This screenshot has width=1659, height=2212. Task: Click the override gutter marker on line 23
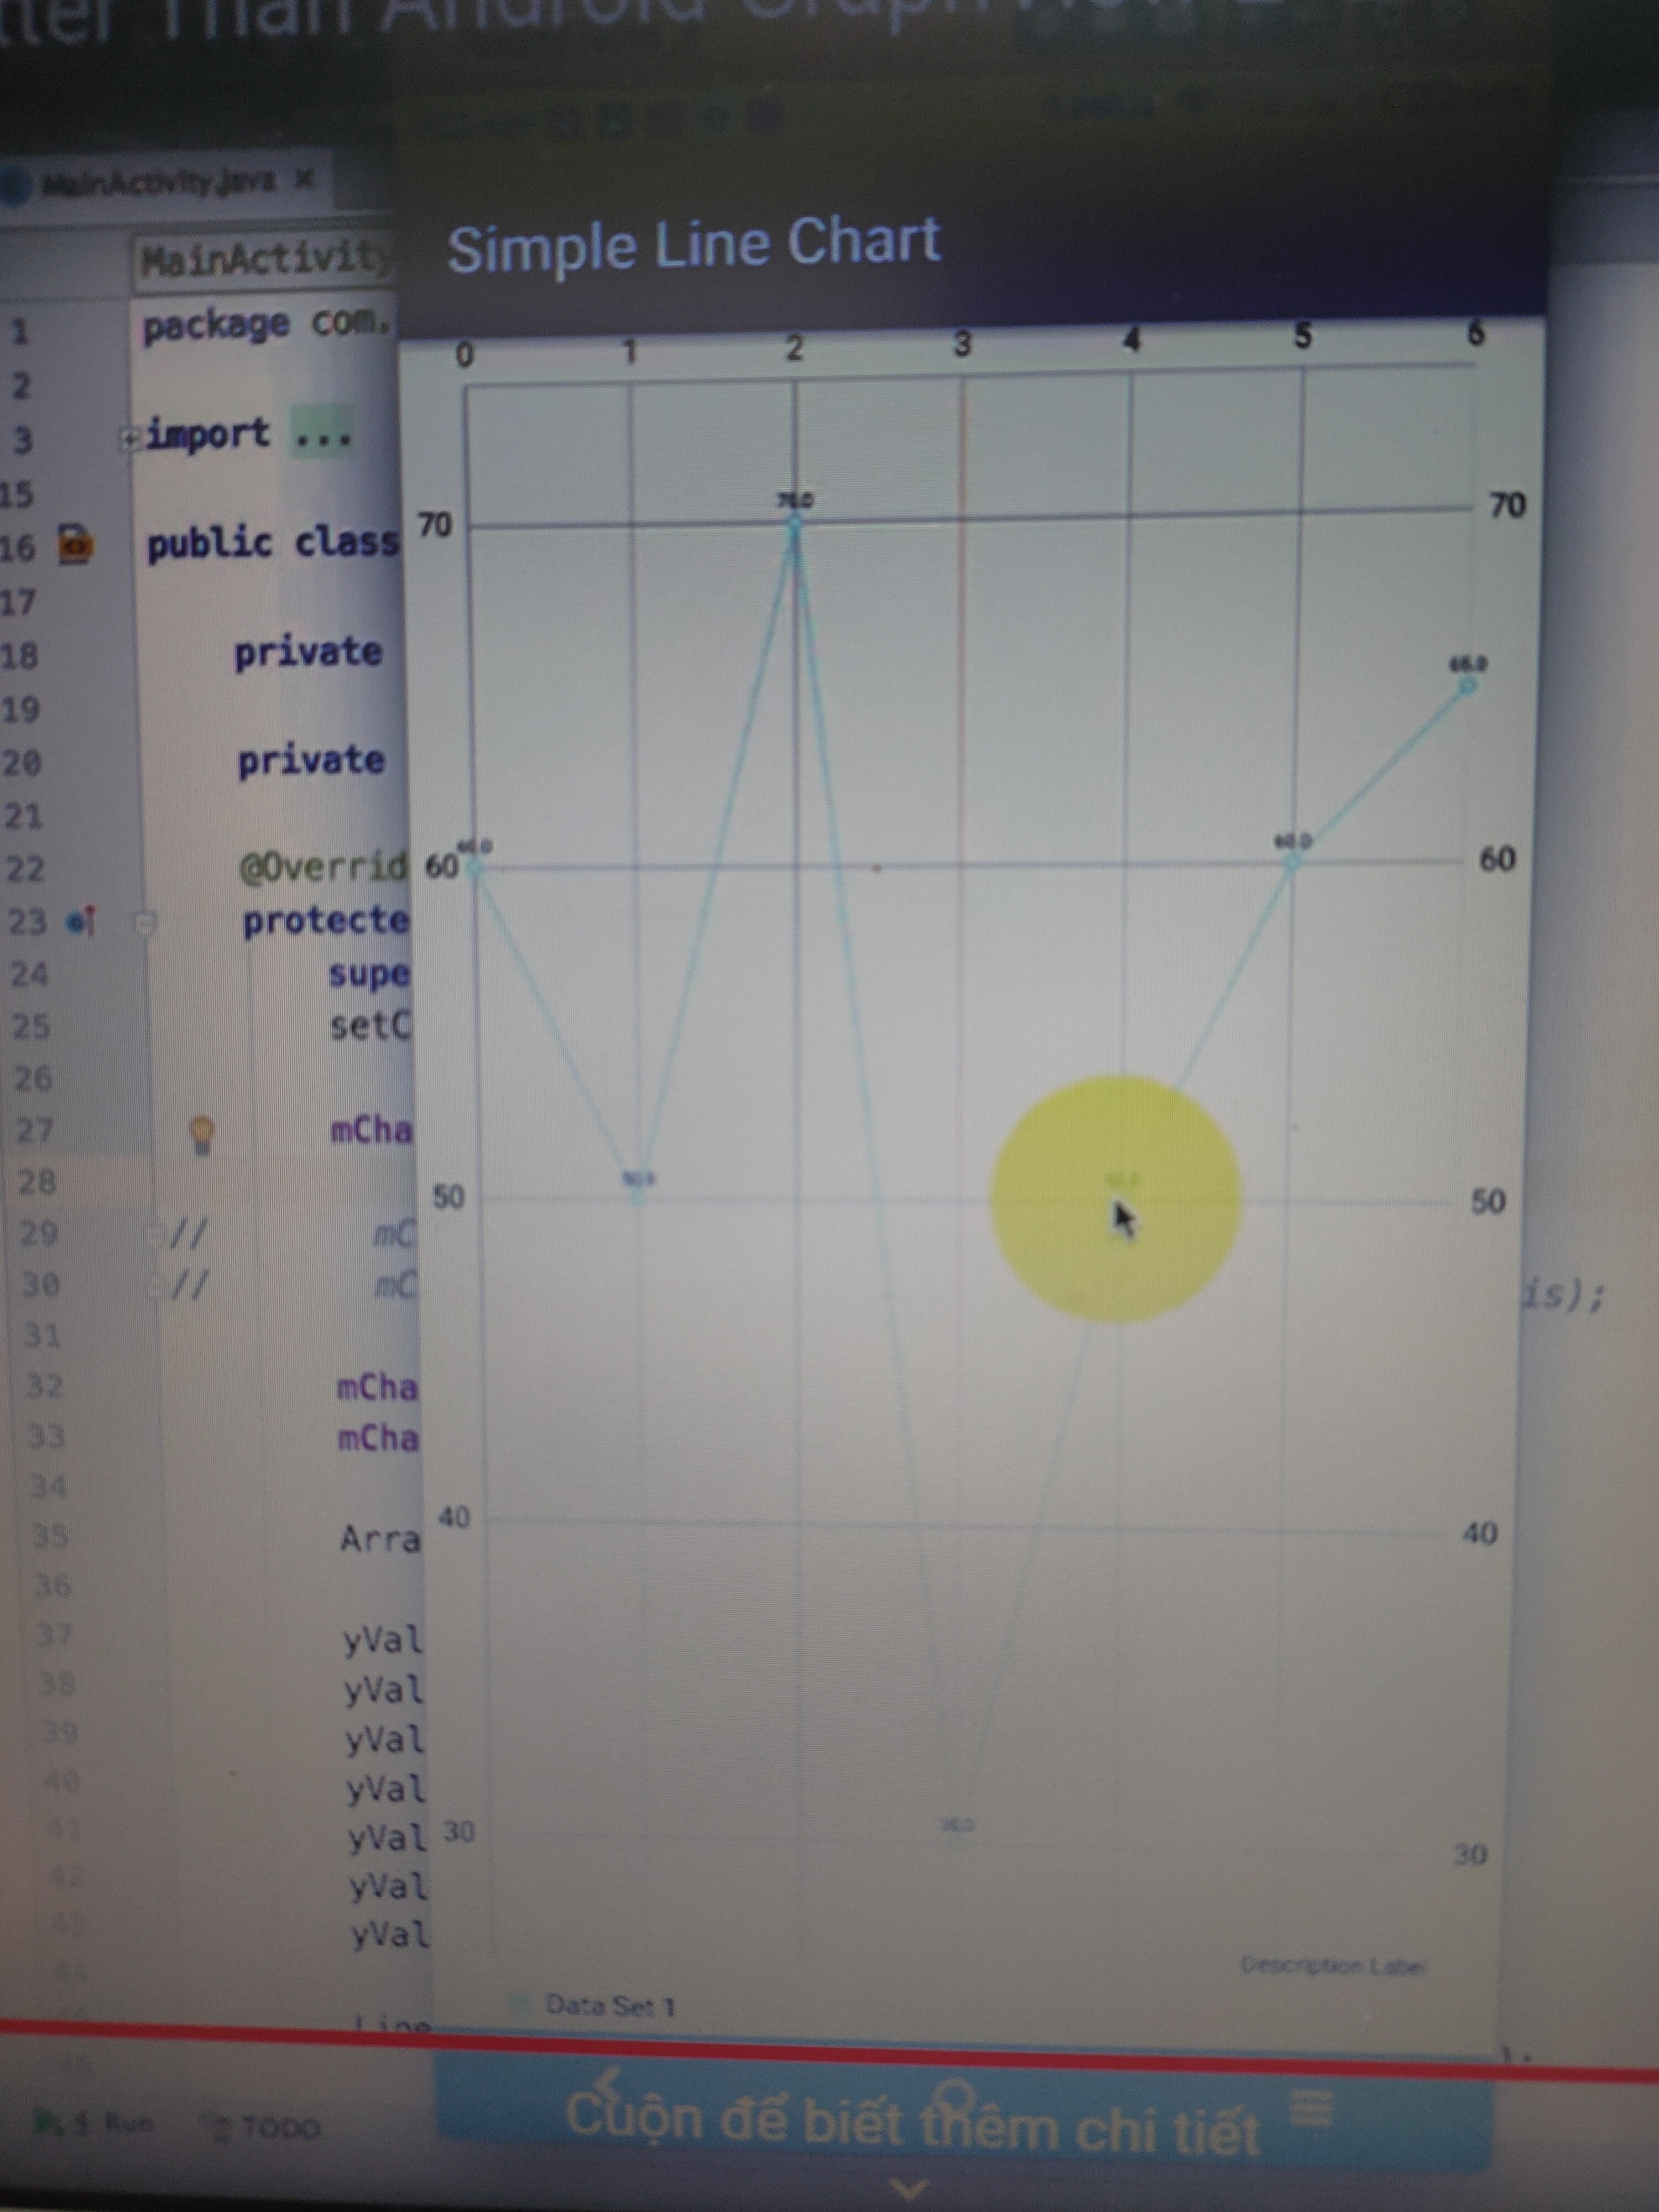[x=80, y=921]
